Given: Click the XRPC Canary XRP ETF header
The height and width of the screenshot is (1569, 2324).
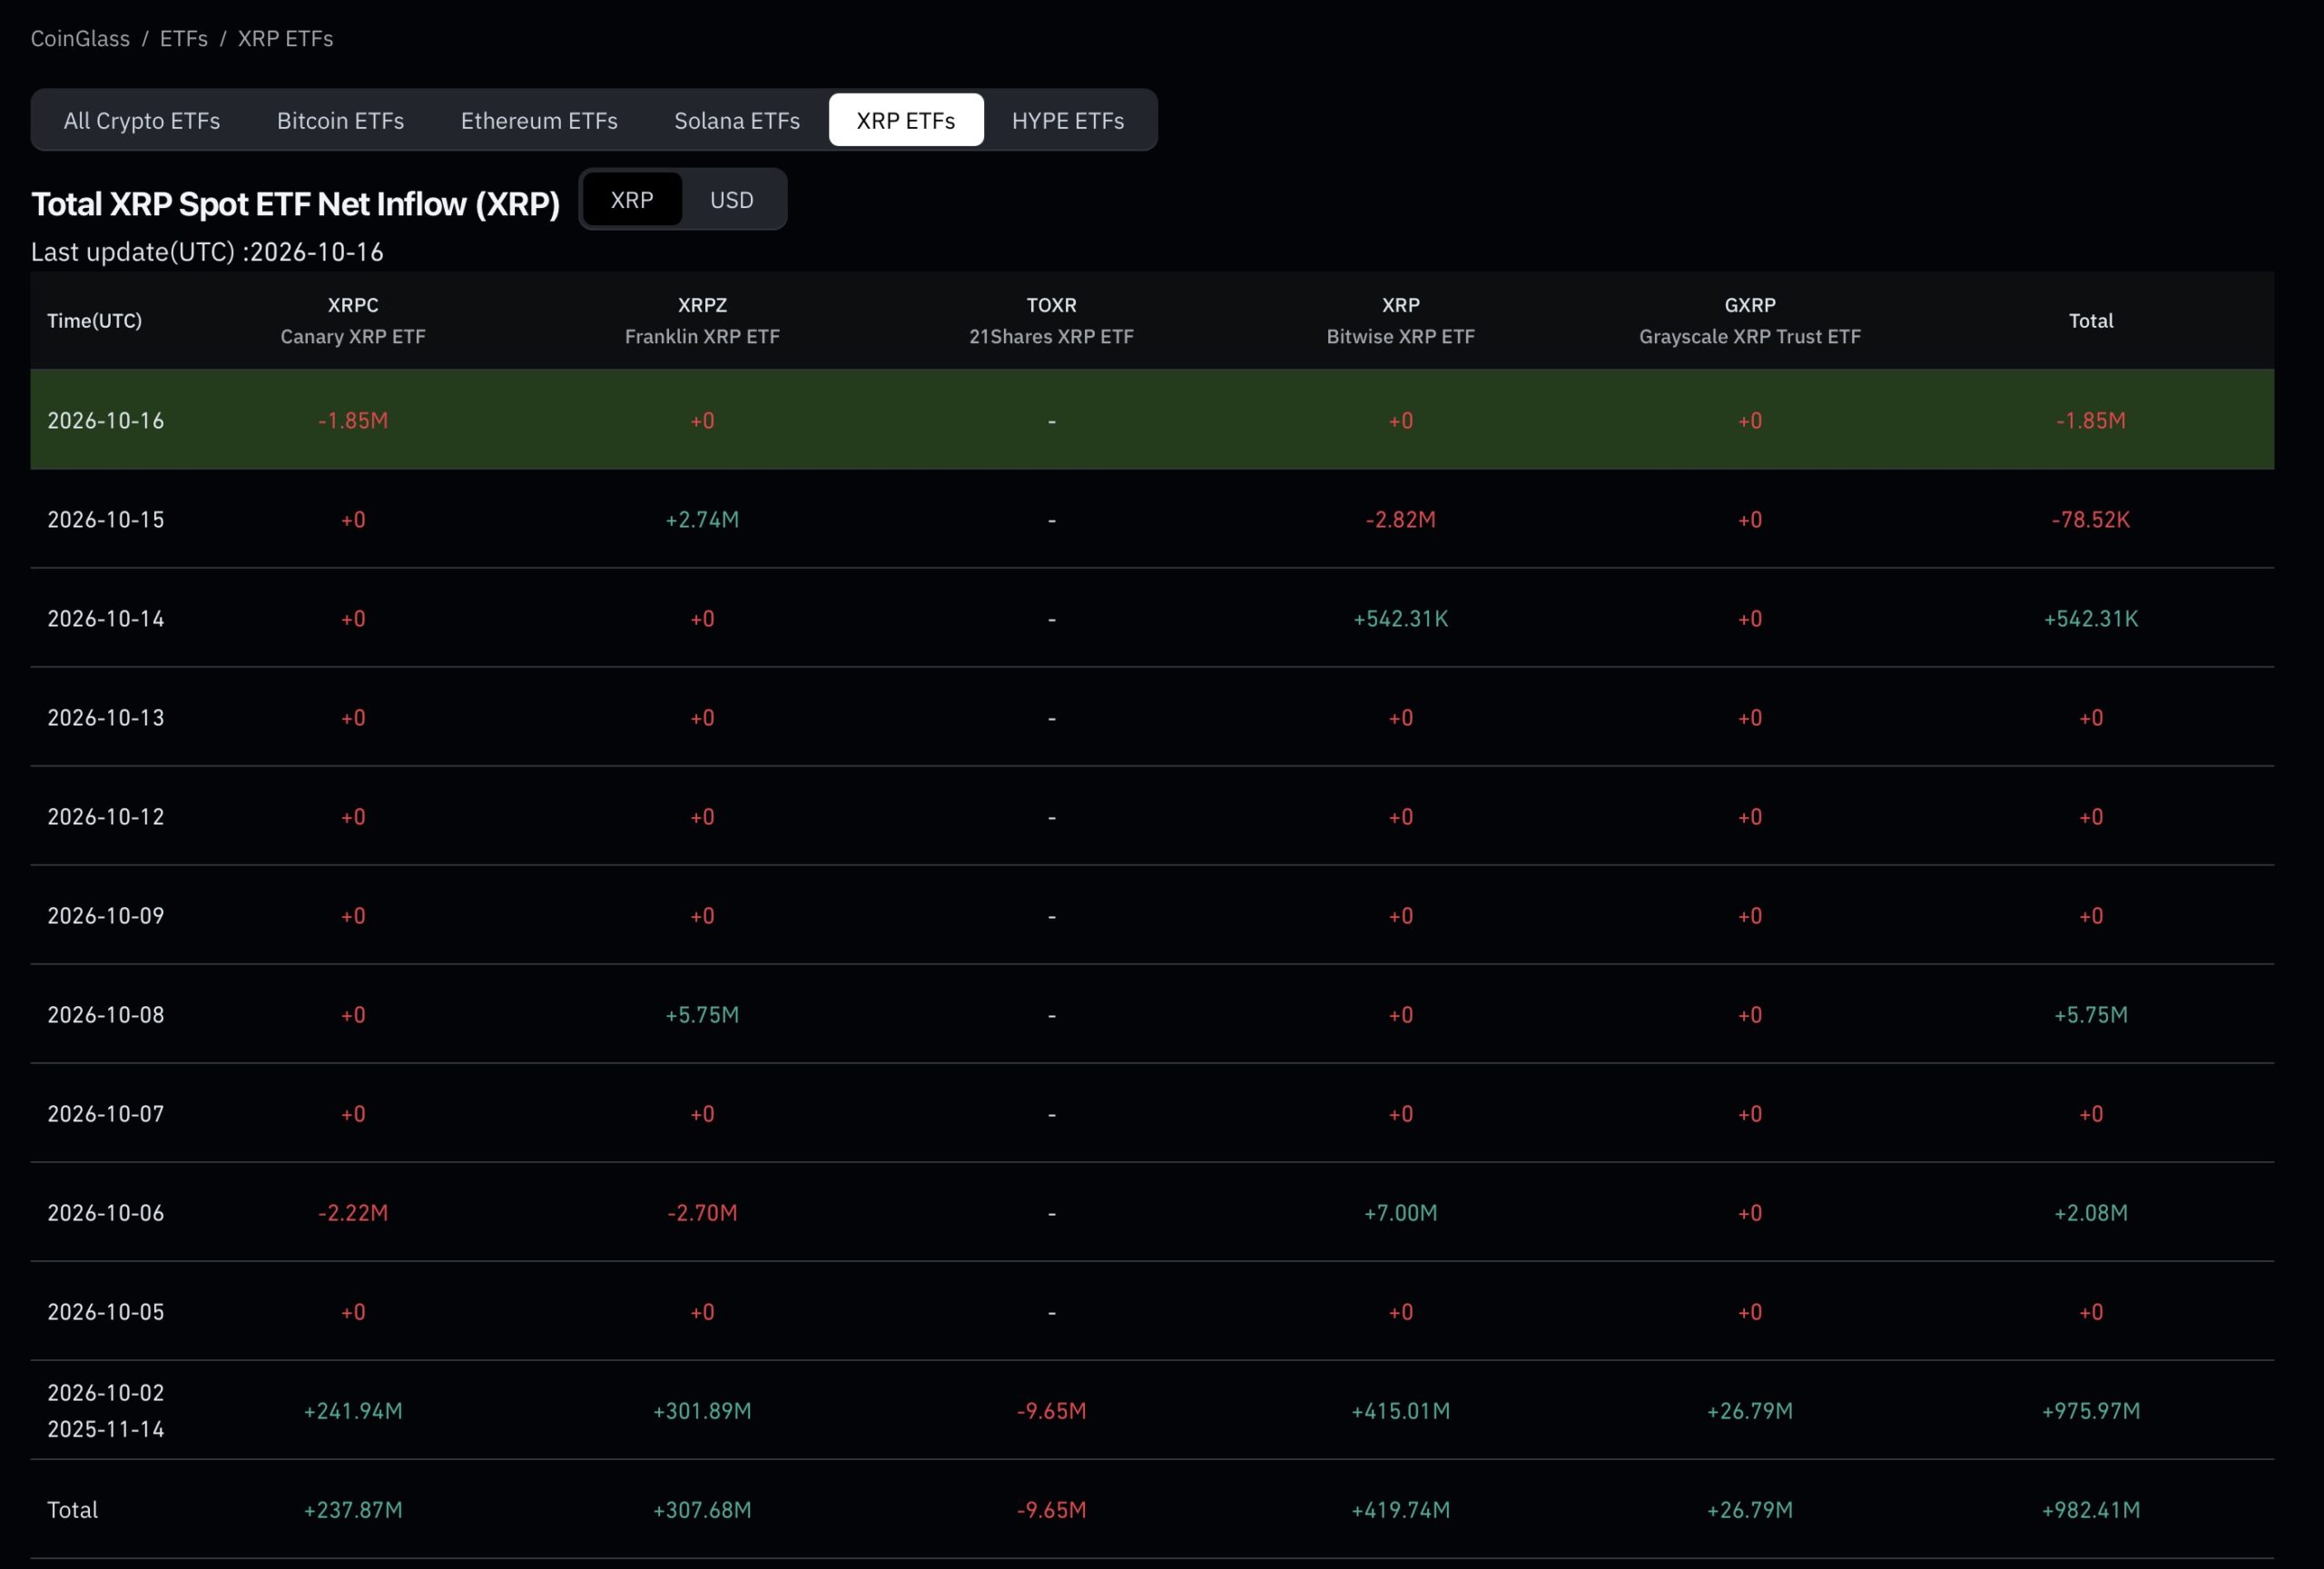Looking at the screenshot, I should click(x=353, y=320).
